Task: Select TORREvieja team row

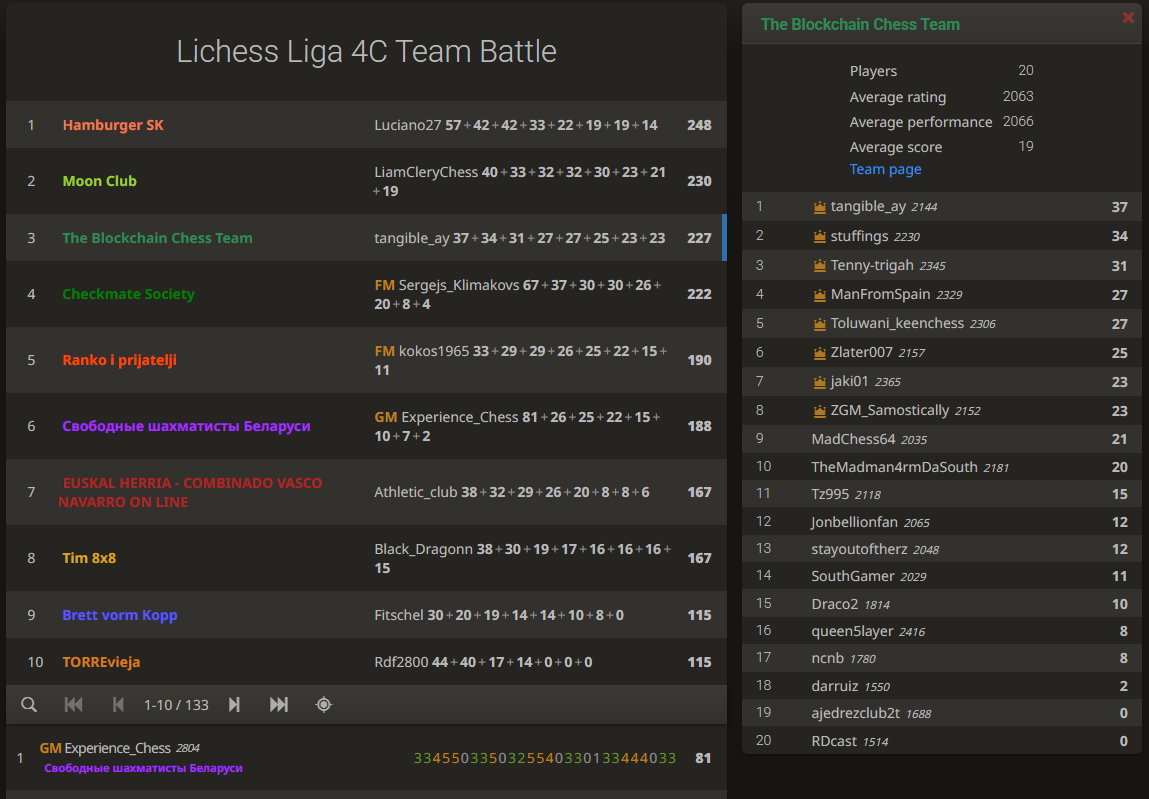Action: point(366,662)
